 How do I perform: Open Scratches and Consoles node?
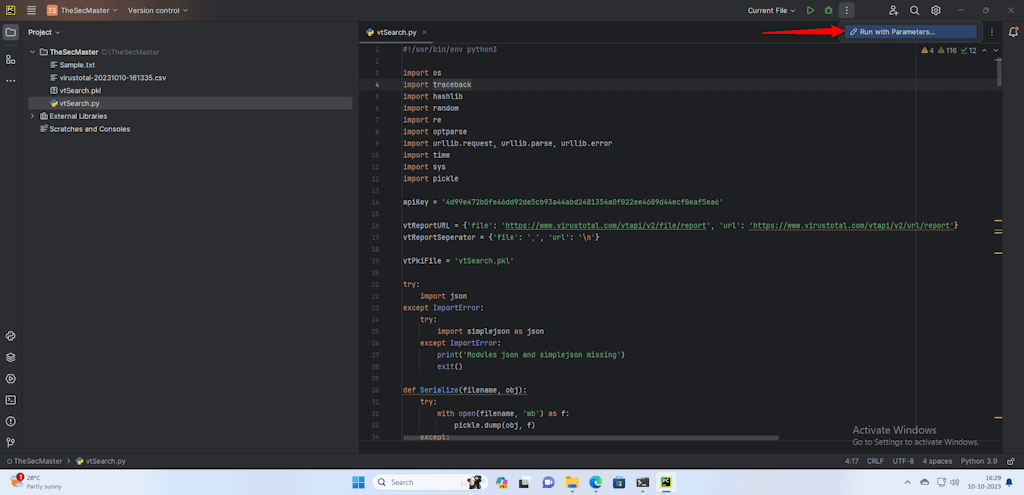(x=85, y=129)
